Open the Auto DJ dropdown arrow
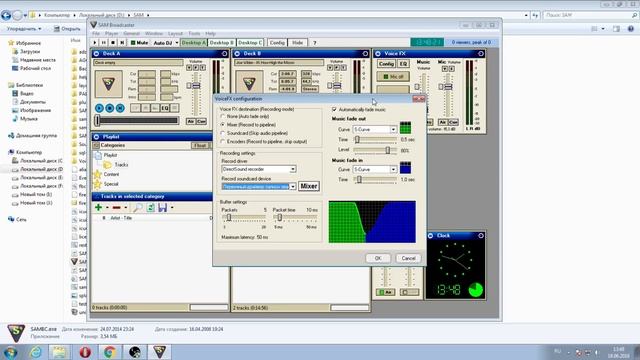Image resolution: width=640 pixels, height=360 pixels. (177, 42)
